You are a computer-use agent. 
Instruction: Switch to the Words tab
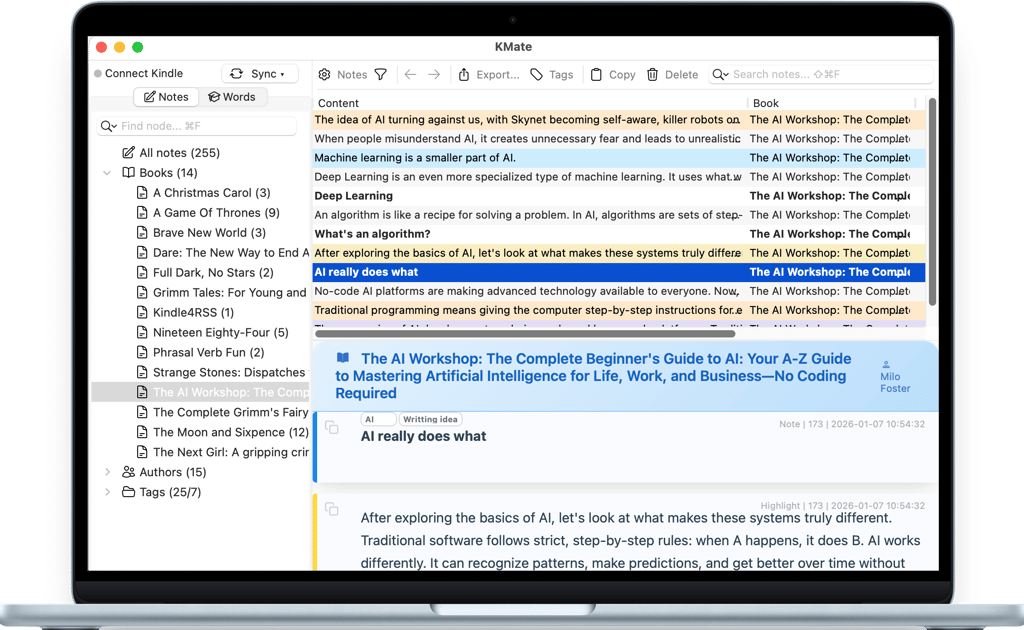[232, 97]
